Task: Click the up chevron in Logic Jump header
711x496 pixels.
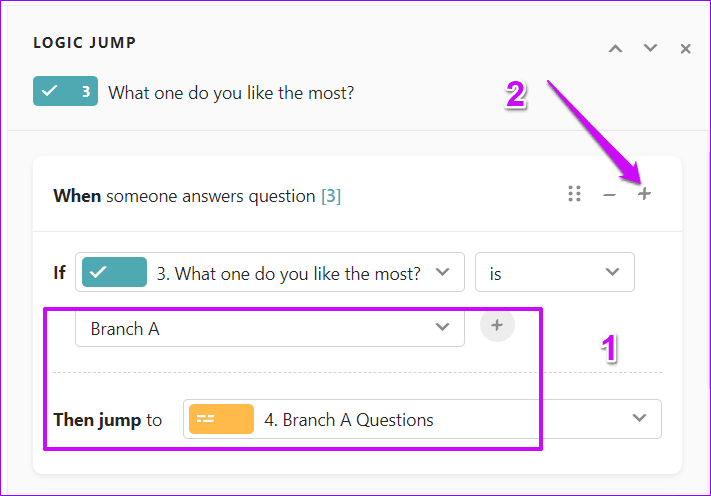Action: pos(616,48)
